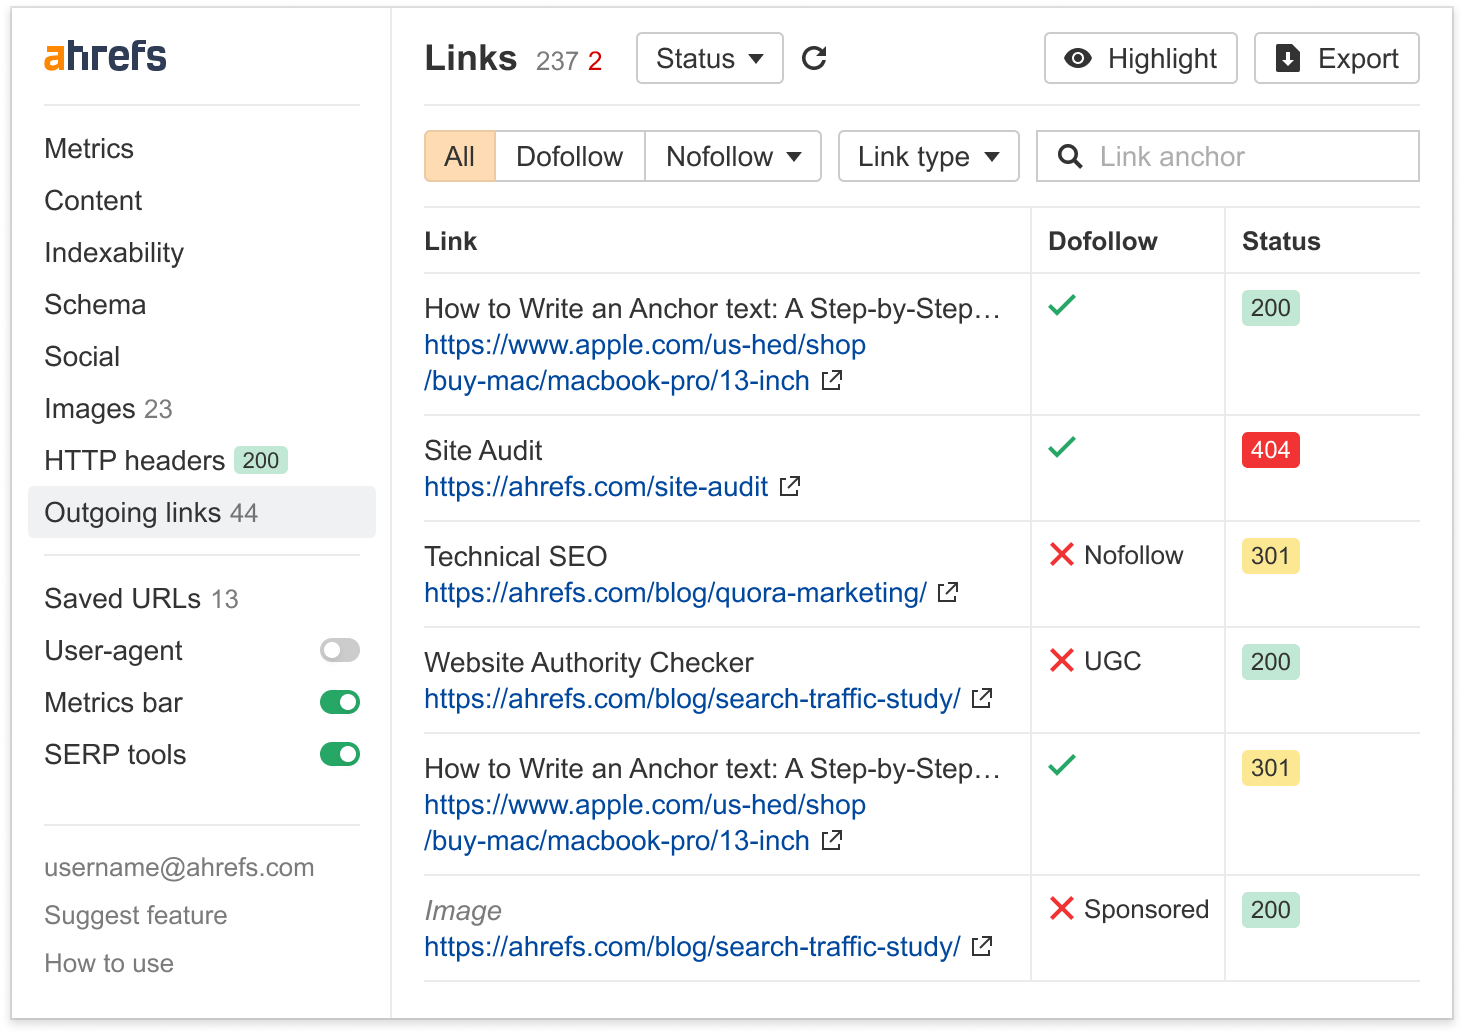Click the red X beside UGC

(x=1062, y=660)
